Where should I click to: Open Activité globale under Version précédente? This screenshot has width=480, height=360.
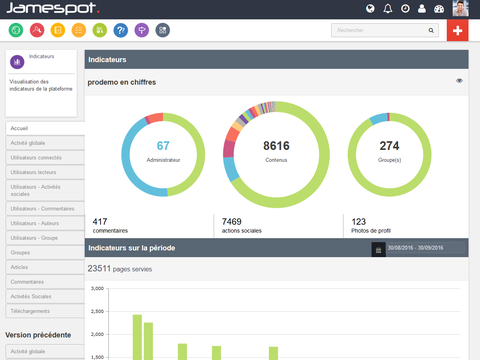click(45, 352)
